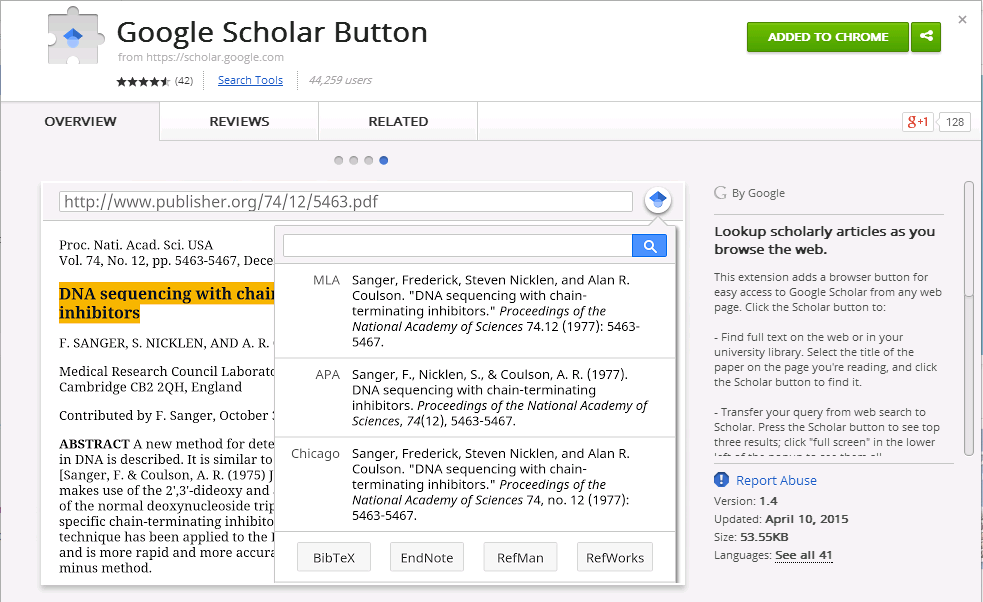Click the By Google author text

[758, 193]
